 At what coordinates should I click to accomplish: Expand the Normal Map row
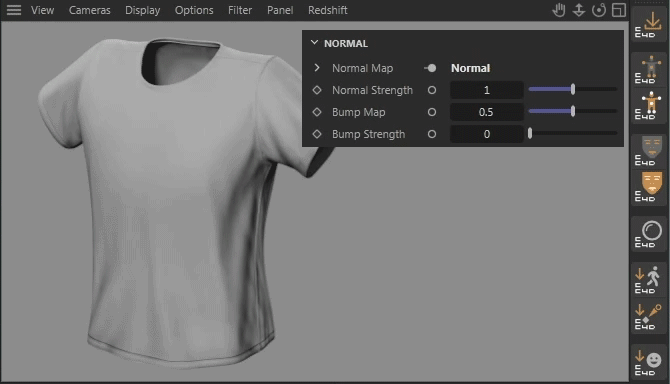[317, 68]
